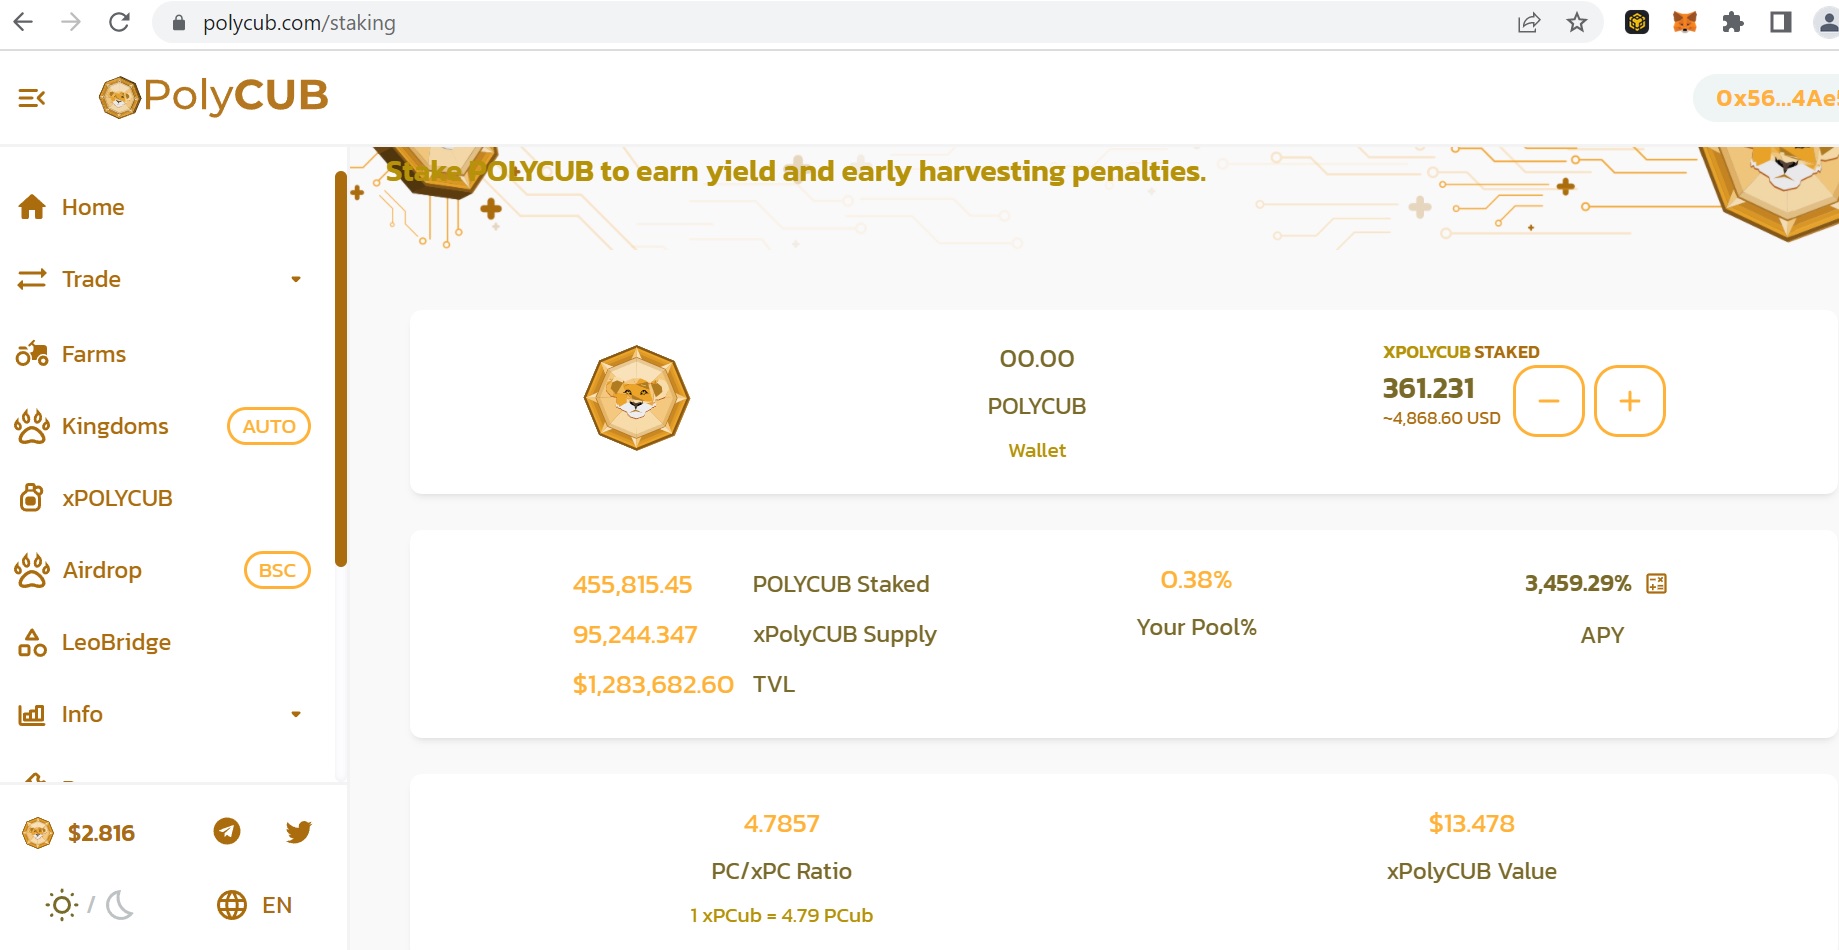
Task: Bookmark this page with the star icon
Action: click(1577, 22)
